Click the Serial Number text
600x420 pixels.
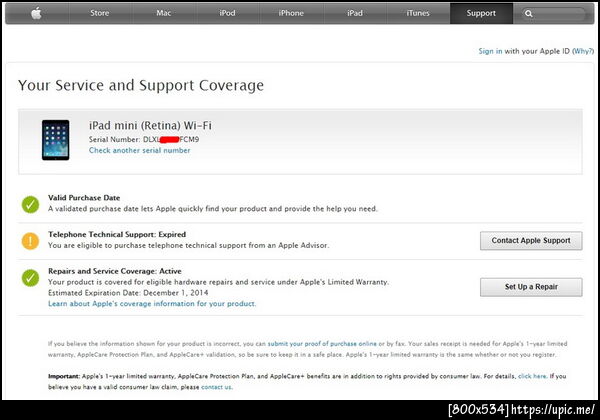coord(144,140)
